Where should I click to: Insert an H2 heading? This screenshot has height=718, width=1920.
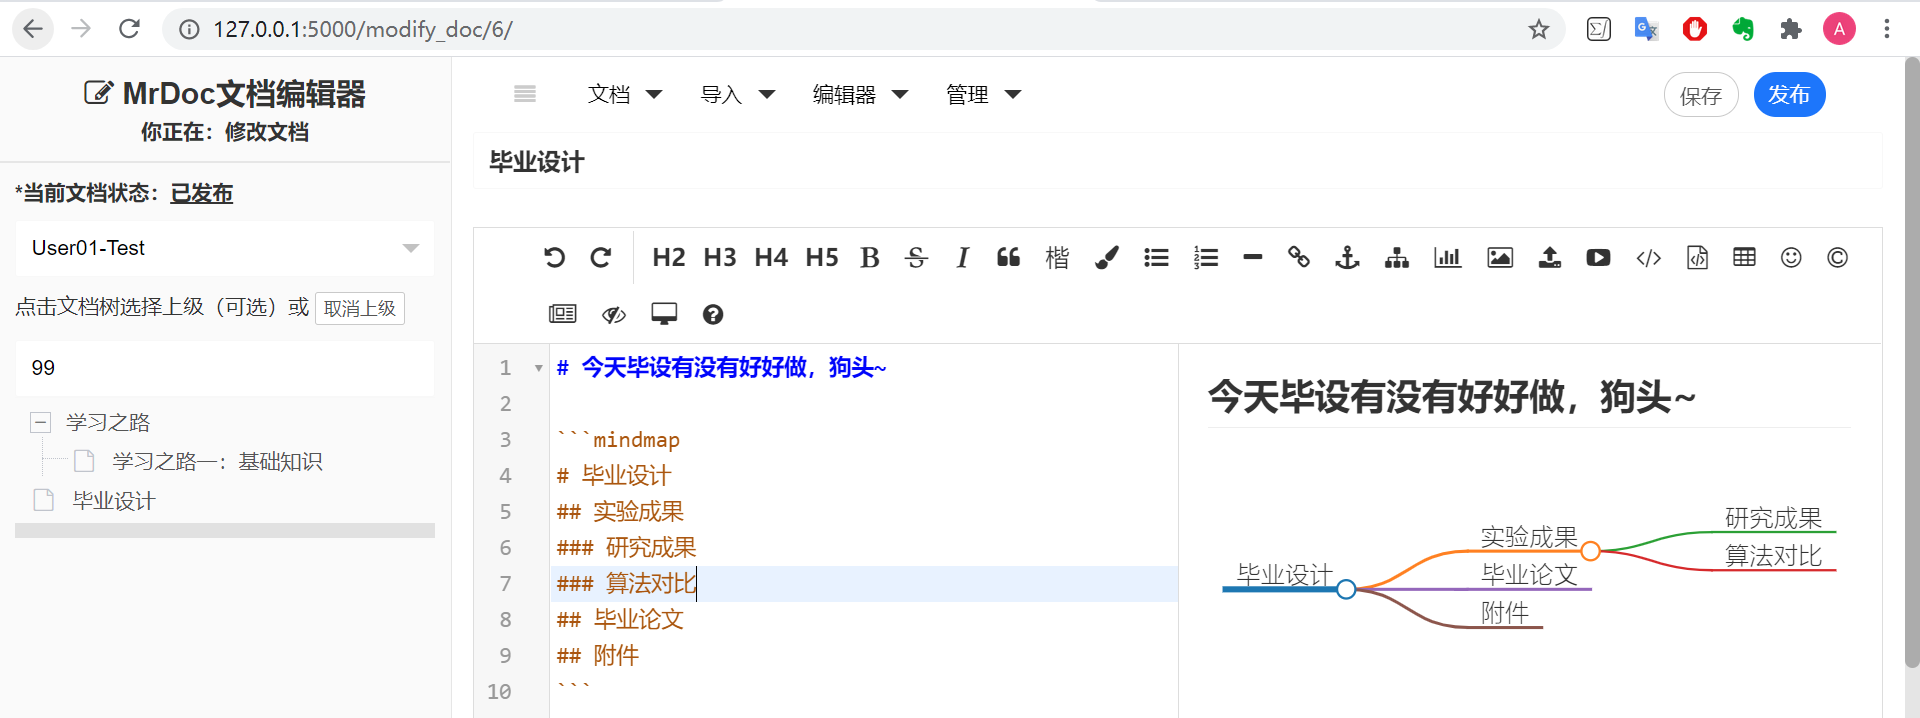pyautogui.click(x=669, y=257)
